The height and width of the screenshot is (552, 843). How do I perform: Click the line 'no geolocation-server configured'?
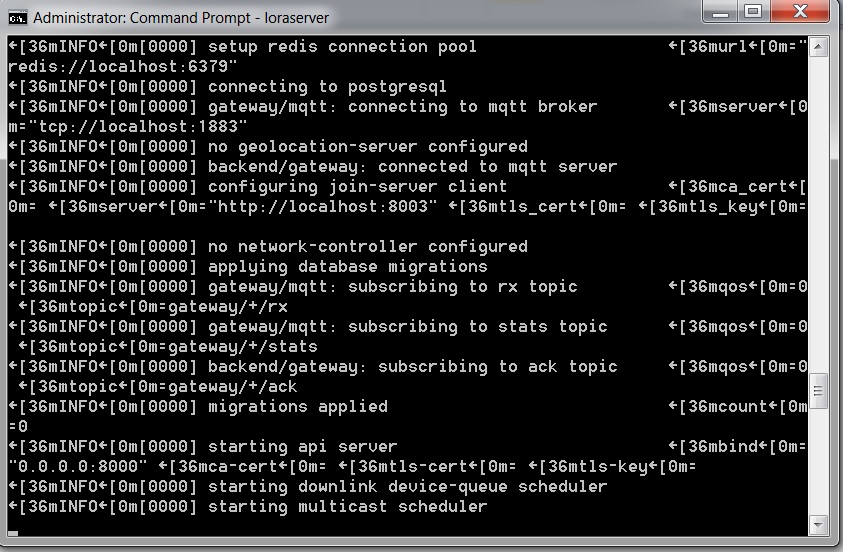(x=368, y=147)
